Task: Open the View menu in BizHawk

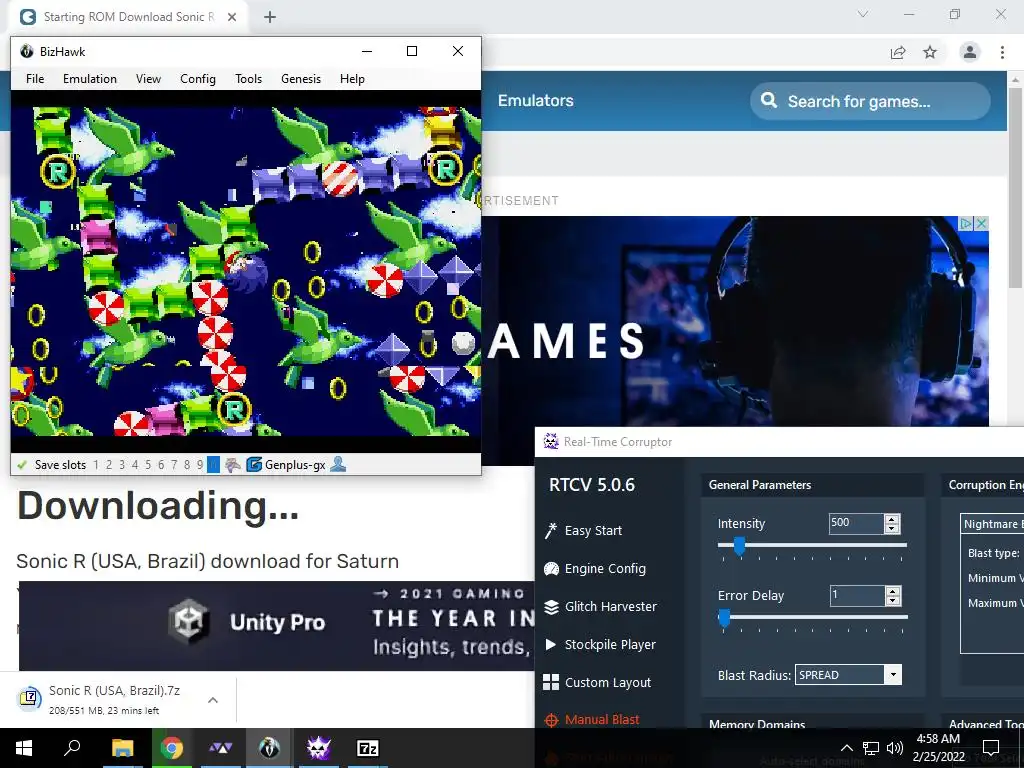Action: coord(148,79)
